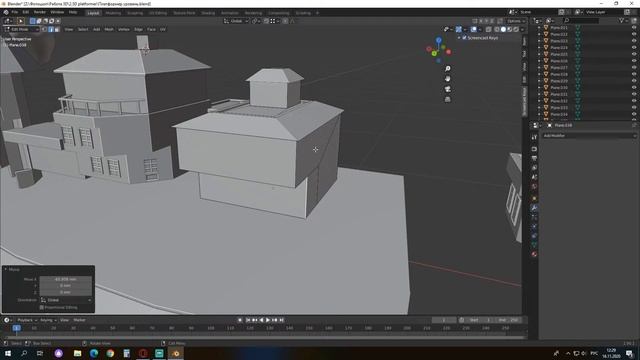The height and width of the screenshot is (360, 640).
Task: Hide Plane.021 with its eye icon
Action: (634, 28)
